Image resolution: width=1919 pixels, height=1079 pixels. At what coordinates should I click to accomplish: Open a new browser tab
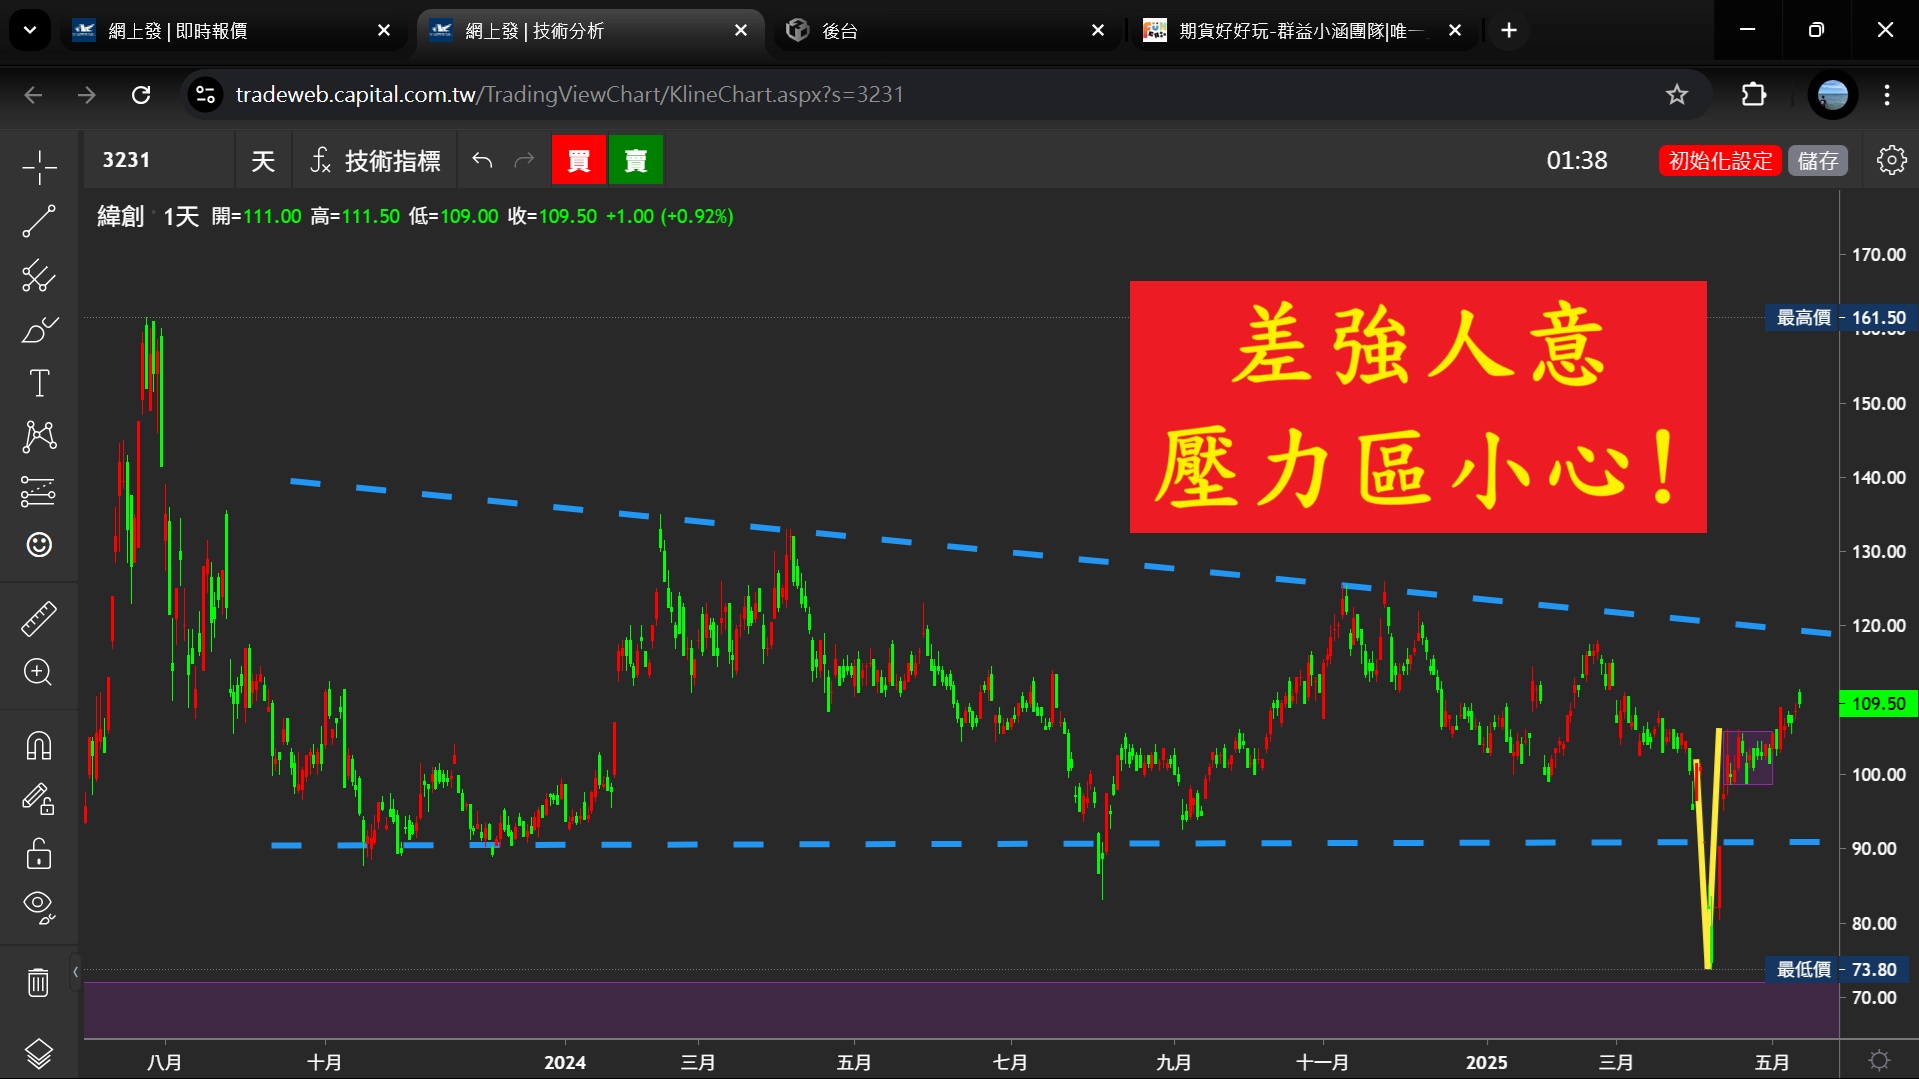pyautogui.click(x=1509, y=31)
